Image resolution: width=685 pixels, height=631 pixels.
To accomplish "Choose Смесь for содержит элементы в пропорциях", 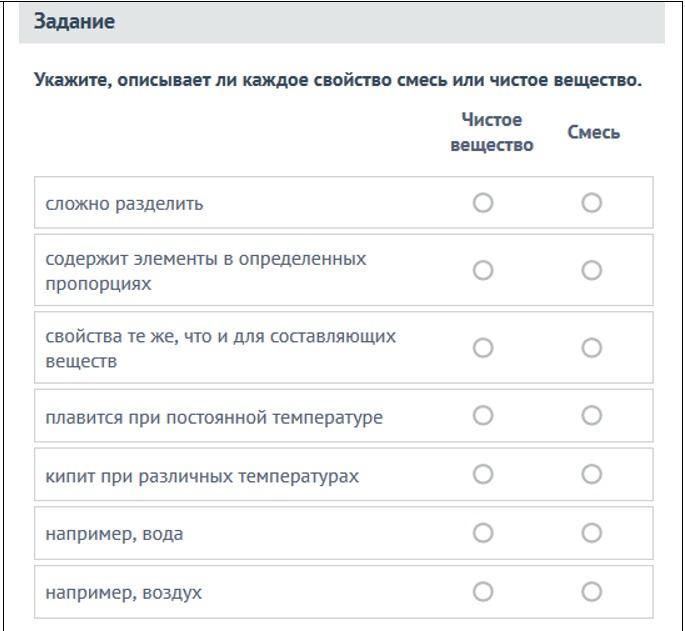I will 592,270.
